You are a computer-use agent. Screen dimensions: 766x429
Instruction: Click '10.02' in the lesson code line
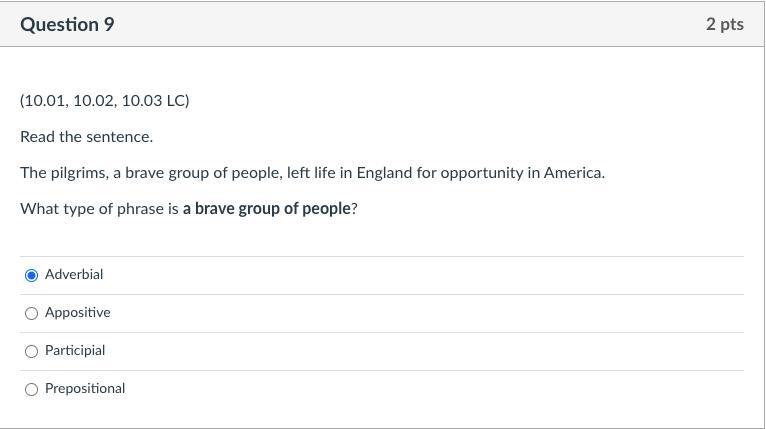(x=95, y=100)
